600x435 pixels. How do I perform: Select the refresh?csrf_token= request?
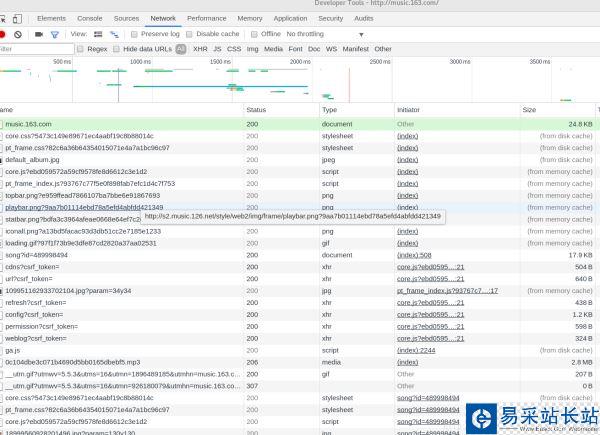tap(298, 303)
